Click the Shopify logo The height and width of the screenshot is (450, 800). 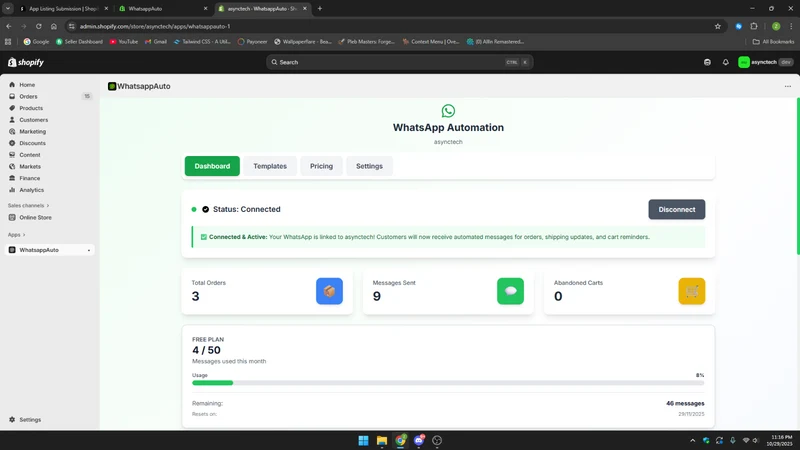26,62
